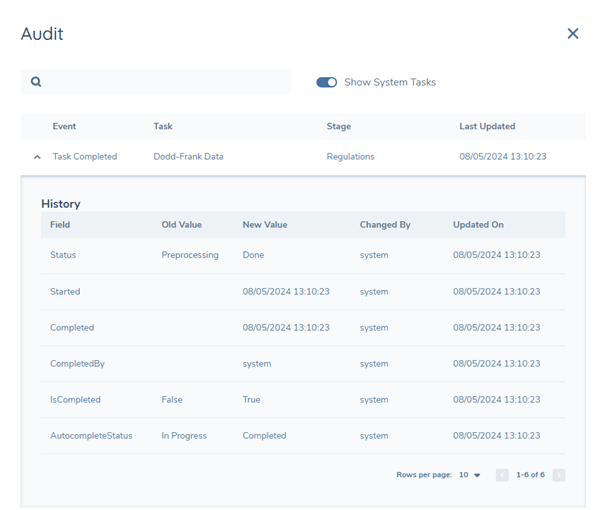The image size is (602, 510).
Task: Select the CompletedBy field row
Action: (x=303, y=364)
